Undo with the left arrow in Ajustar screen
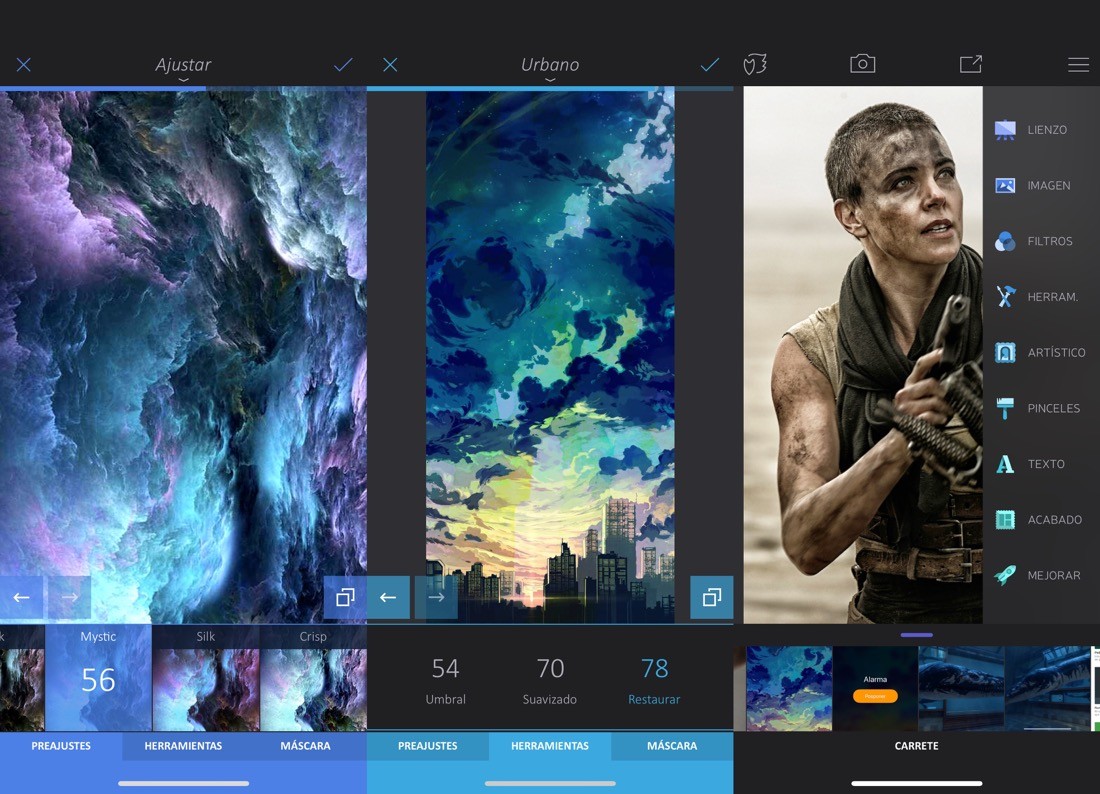 tap(22, 598)
